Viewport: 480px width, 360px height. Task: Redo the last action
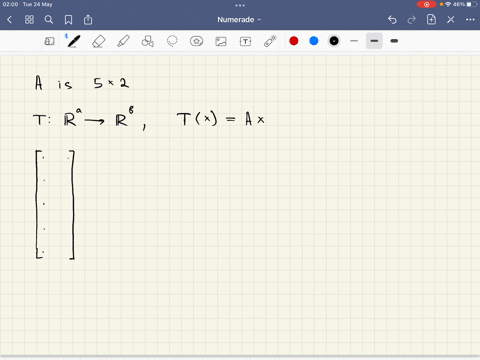(x=412, y=20)
